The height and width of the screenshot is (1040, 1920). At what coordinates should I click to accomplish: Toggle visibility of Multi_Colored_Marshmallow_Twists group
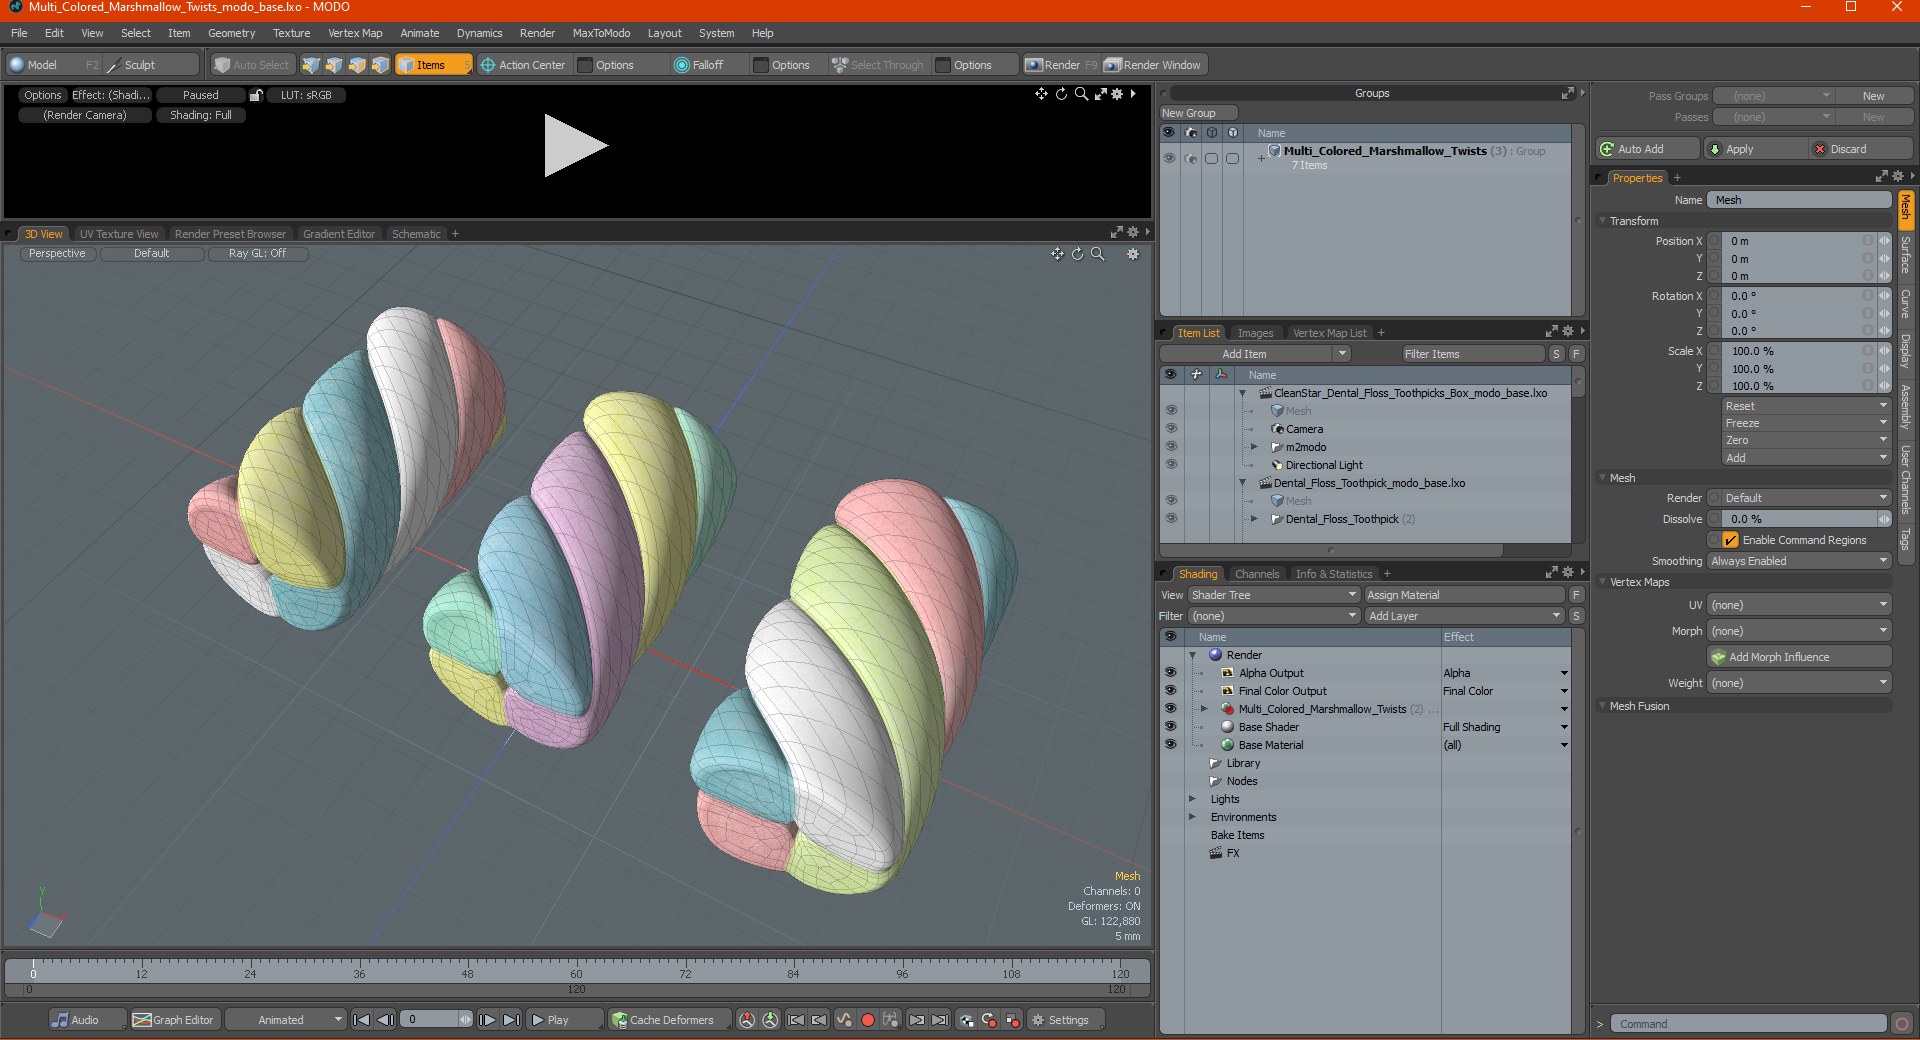coord(1168,158)
